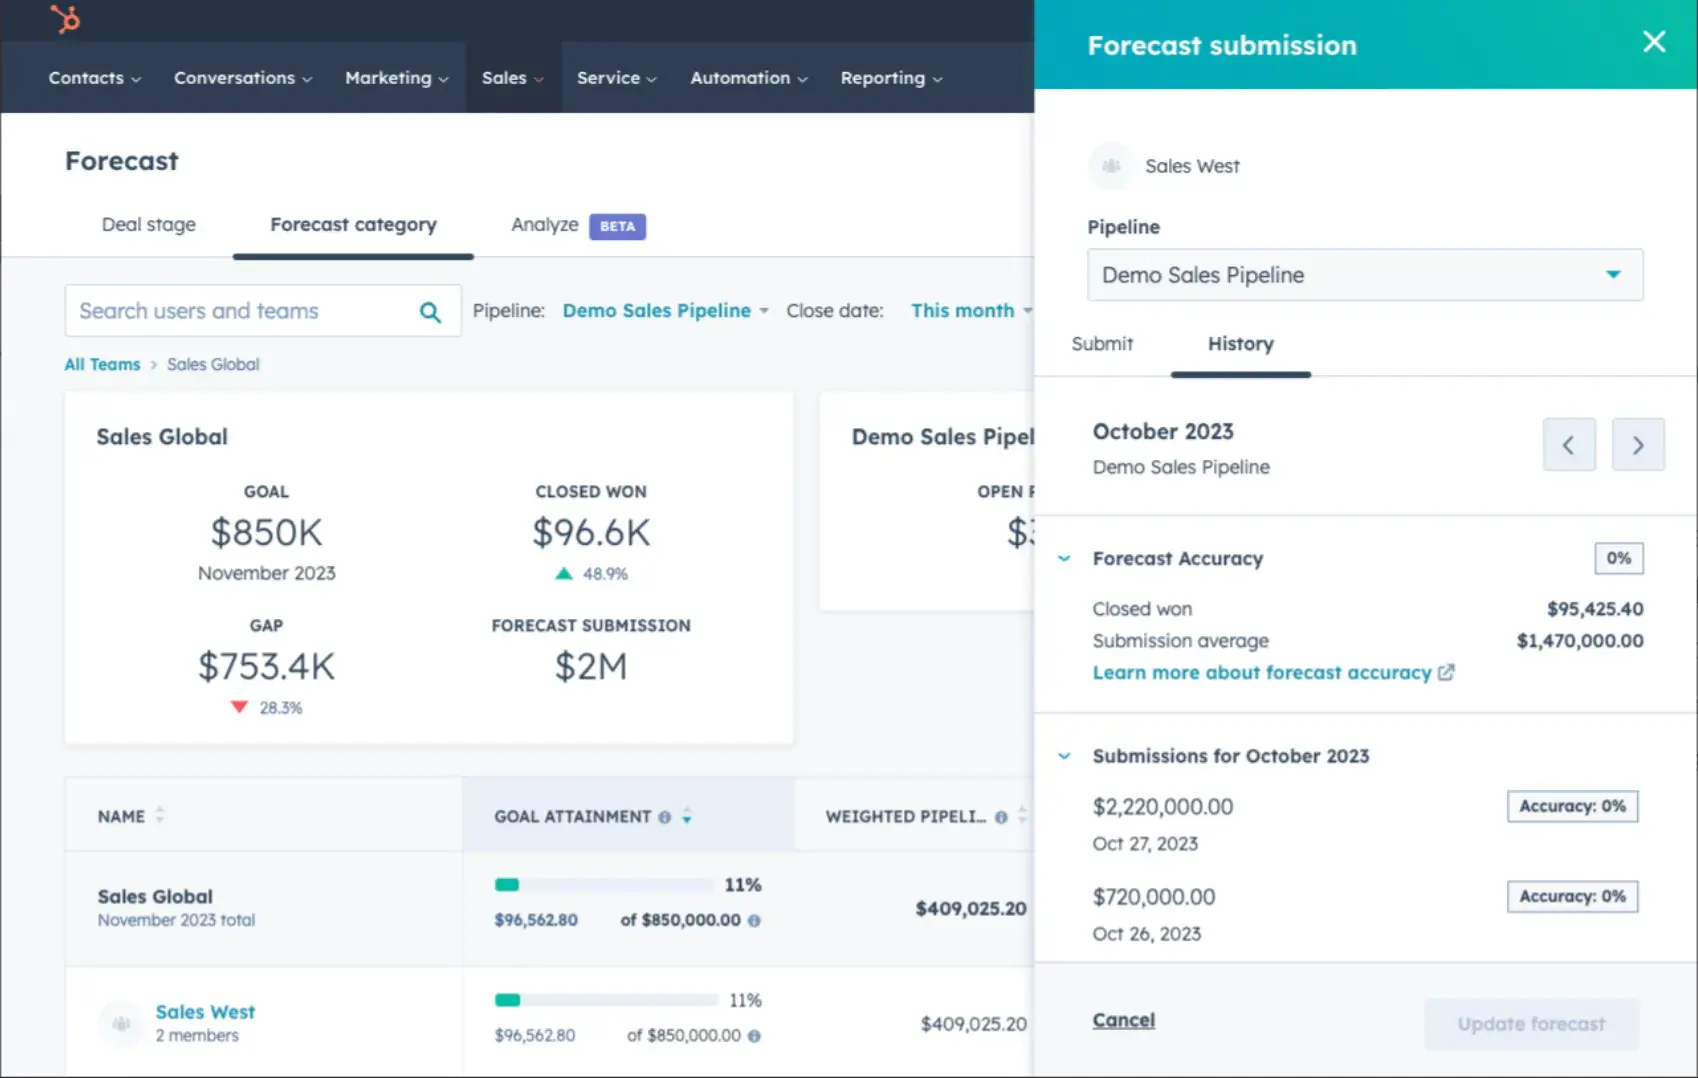1698x1078 pixels.
Task: Click the Weighted Pipeline info icon
Action: 1003,817
